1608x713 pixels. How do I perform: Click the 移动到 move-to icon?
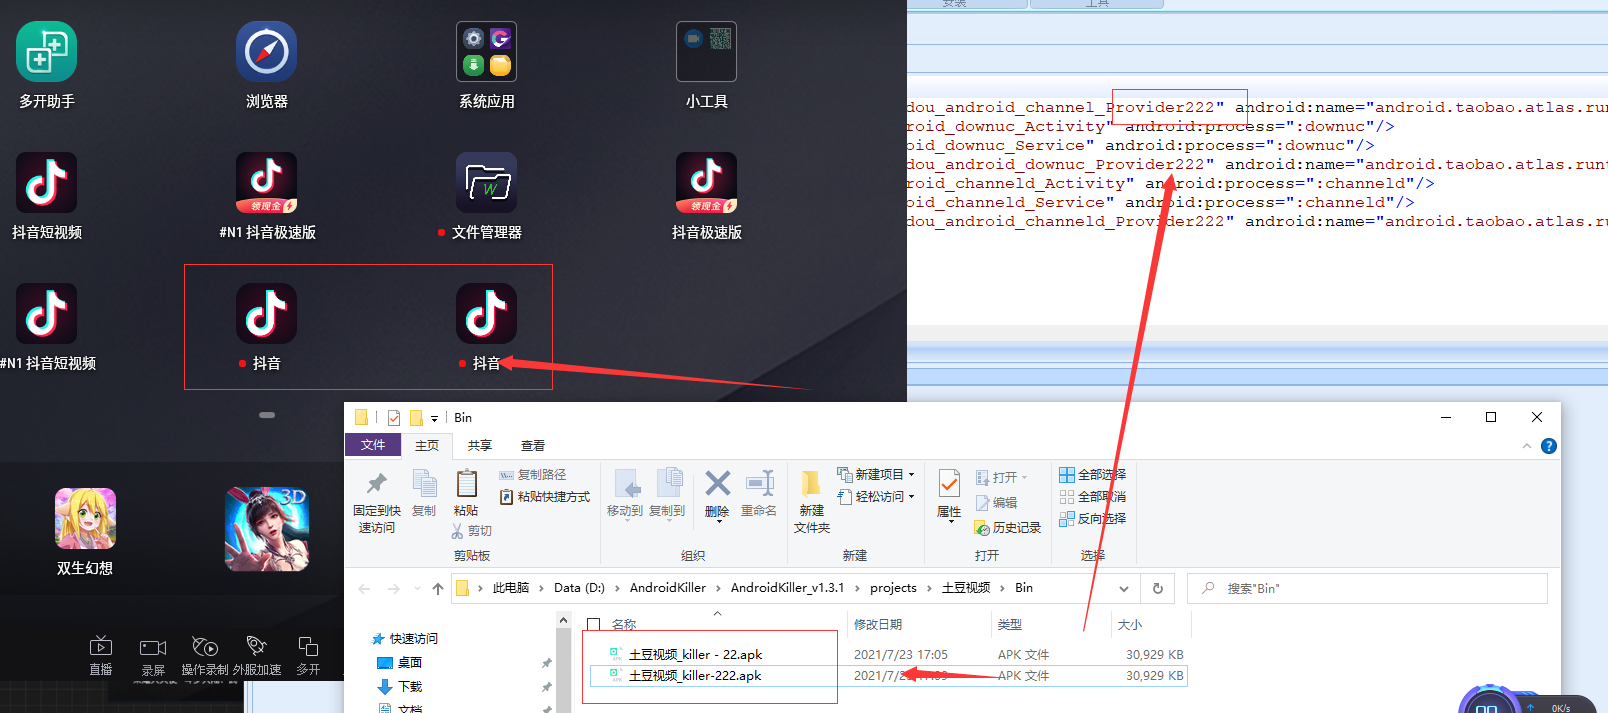pos(627,484)
